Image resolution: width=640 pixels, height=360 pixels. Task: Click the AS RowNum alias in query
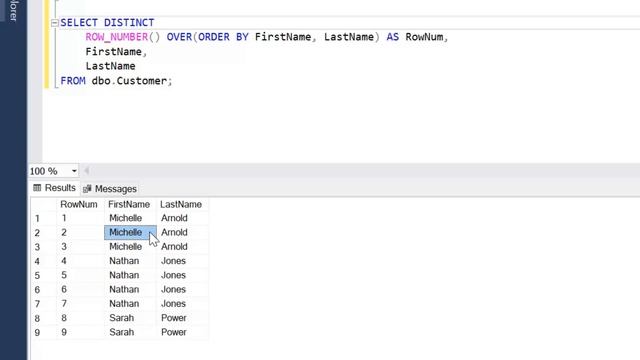pos(415,37)
